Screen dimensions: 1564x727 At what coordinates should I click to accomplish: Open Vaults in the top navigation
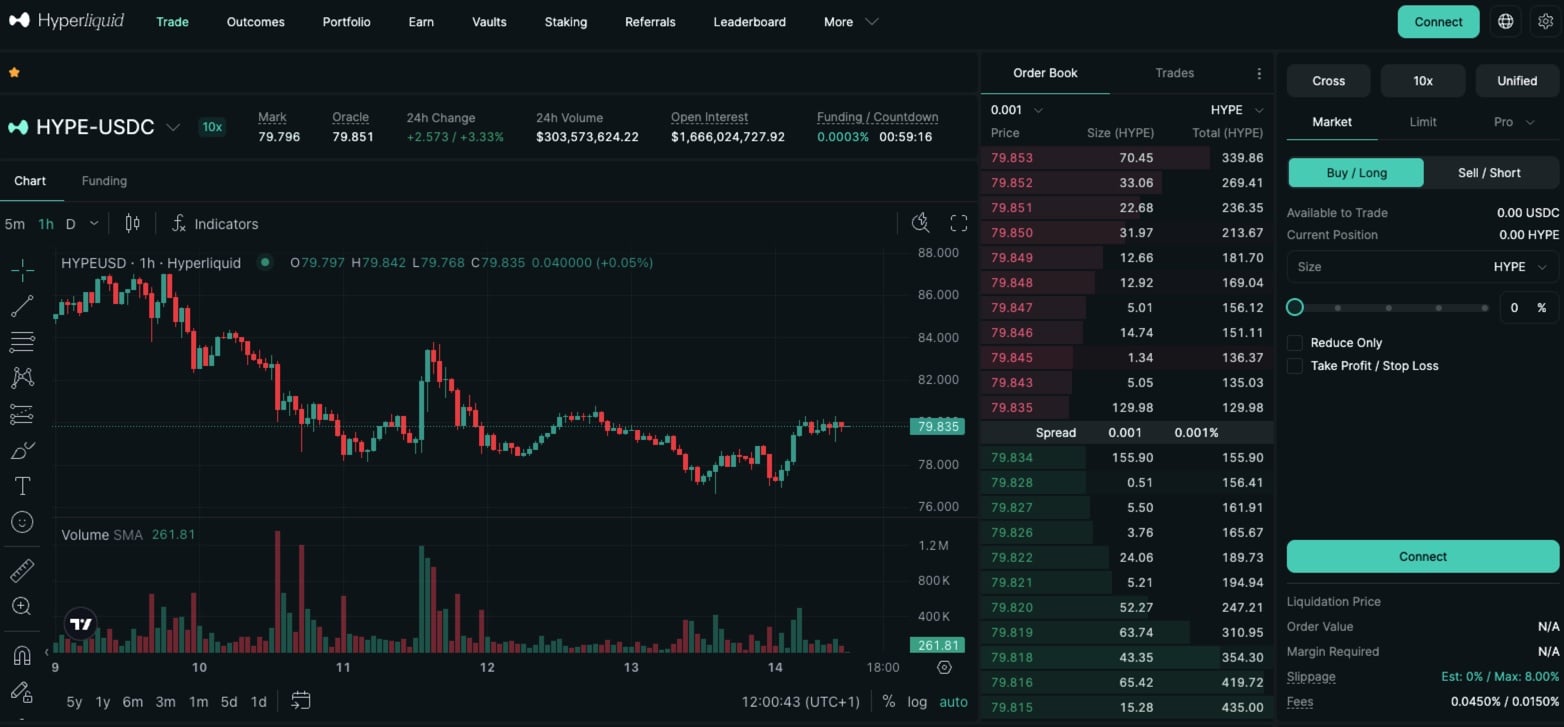[x=489, y=21]
